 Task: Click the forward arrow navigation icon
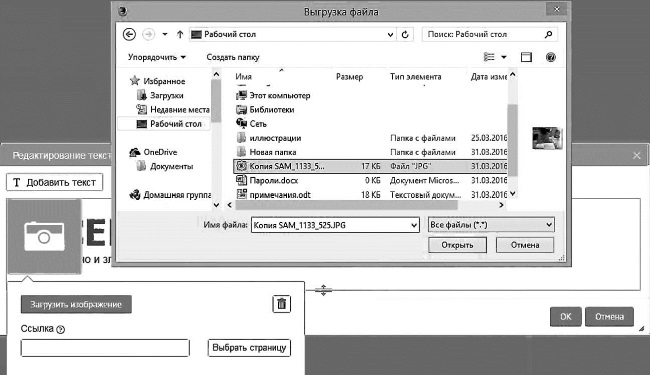pyautogui.click(x=148, y=34)
